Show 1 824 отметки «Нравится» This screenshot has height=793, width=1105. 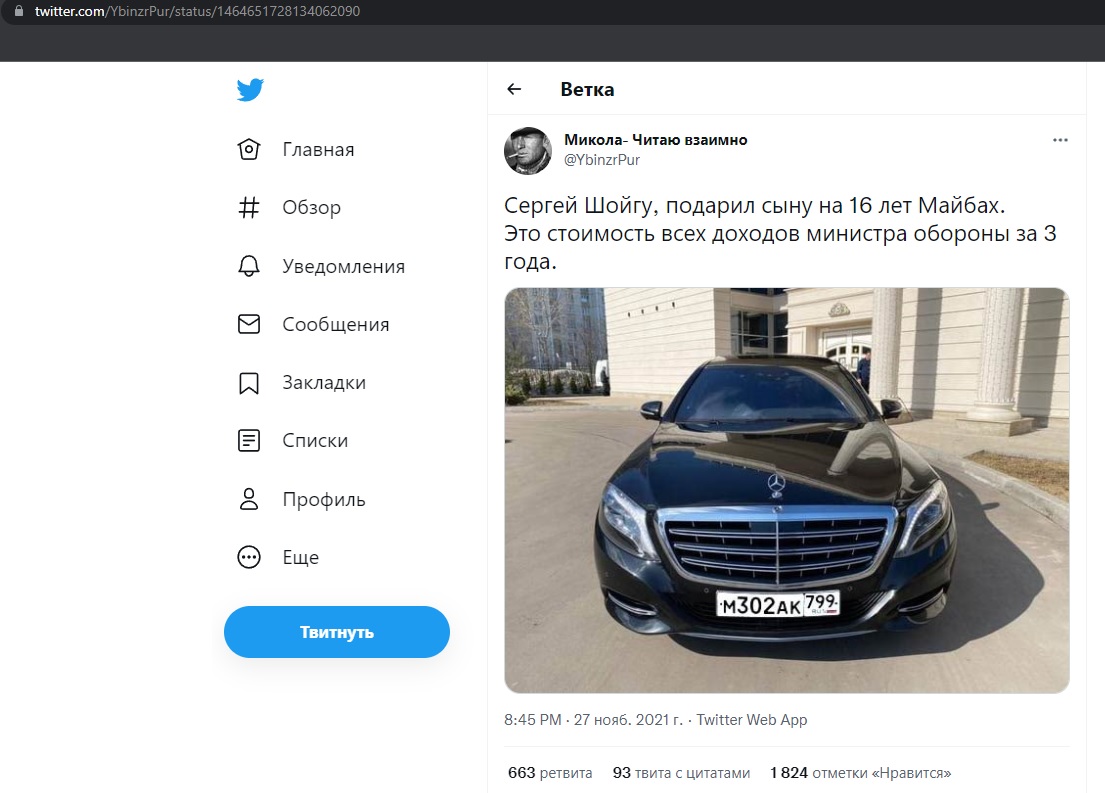coord(860,773)
